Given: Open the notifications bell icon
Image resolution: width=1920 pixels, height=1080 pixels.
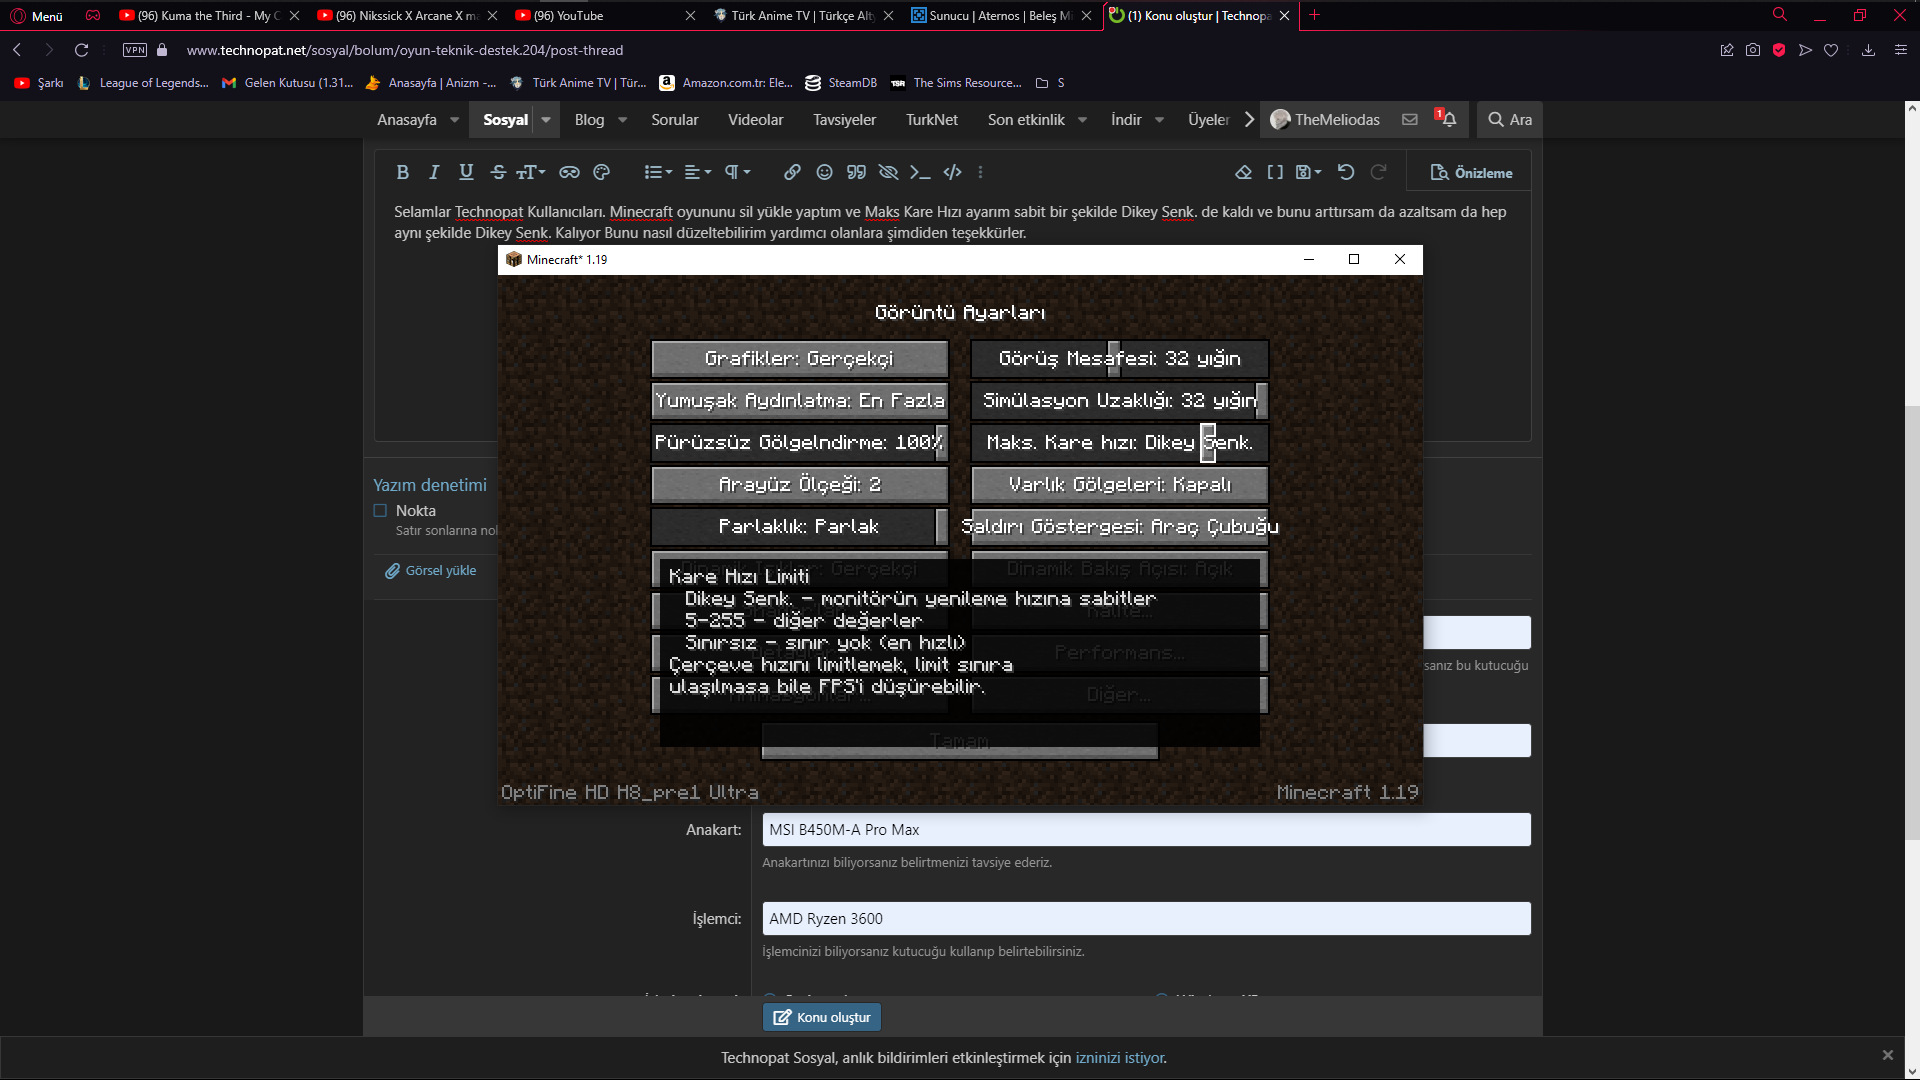Looking at the screenshot, I should coord(1448,120).
